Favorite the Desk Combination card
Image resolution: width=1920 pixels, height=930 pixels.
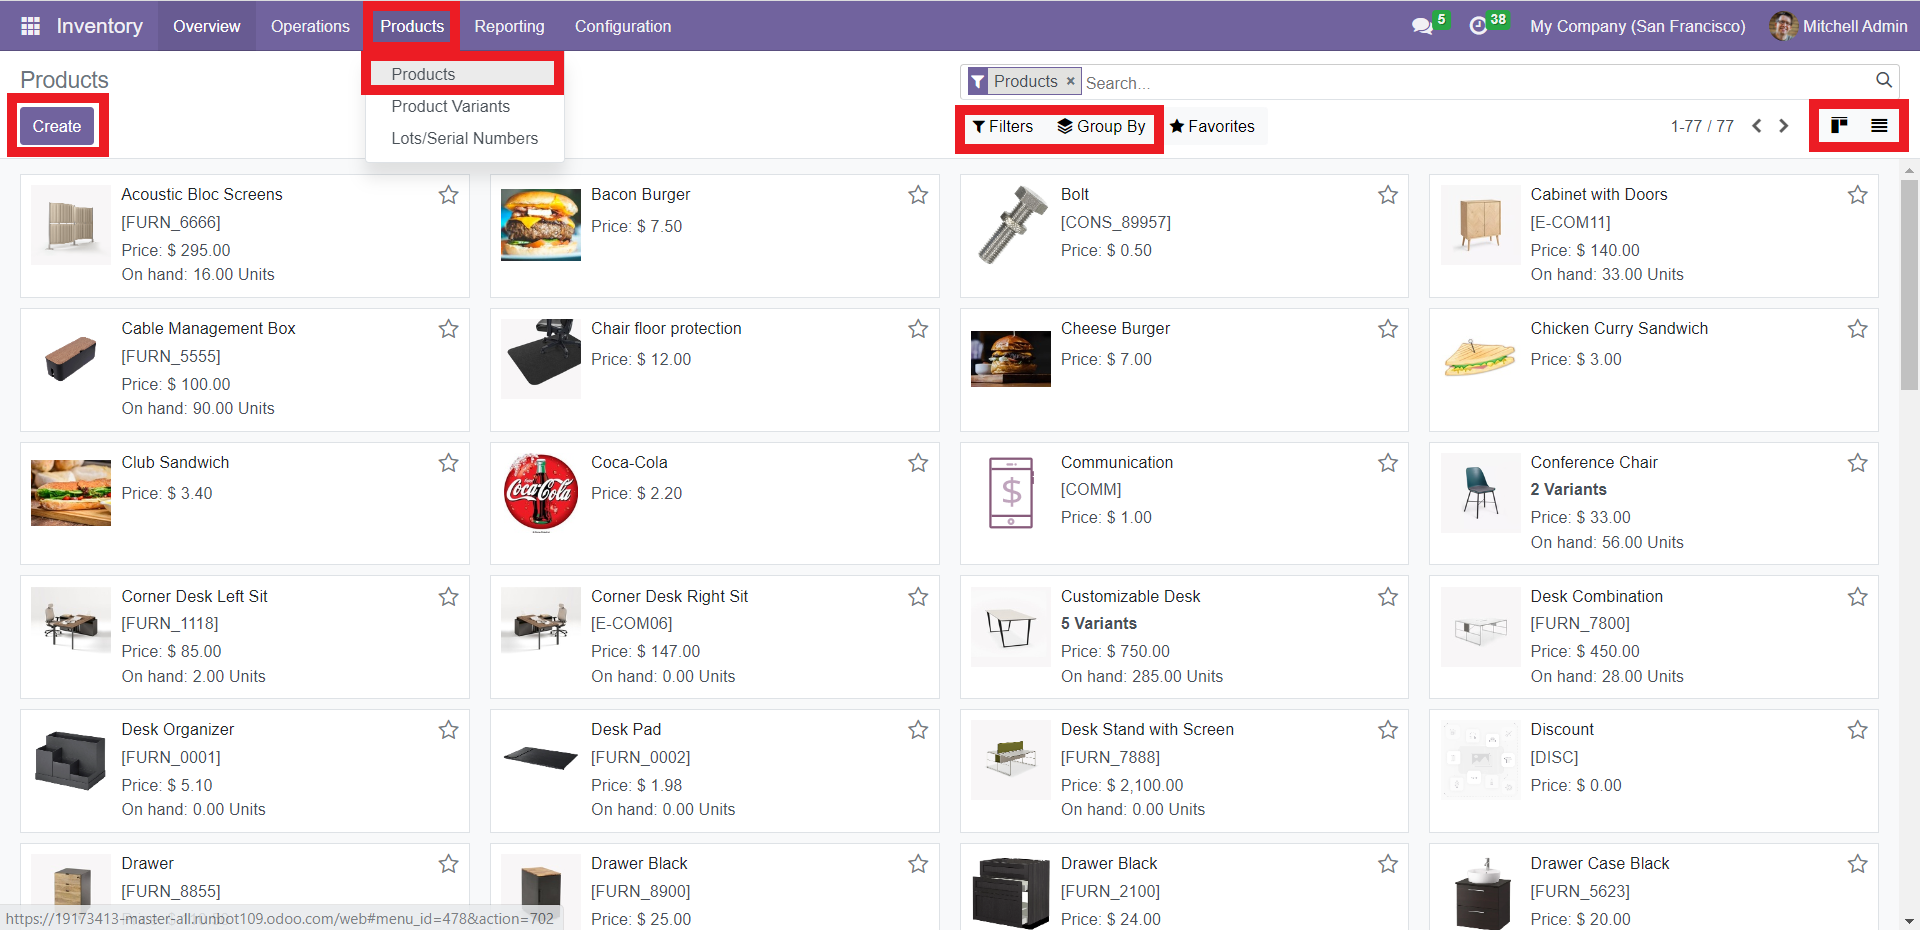[1857, 597]
